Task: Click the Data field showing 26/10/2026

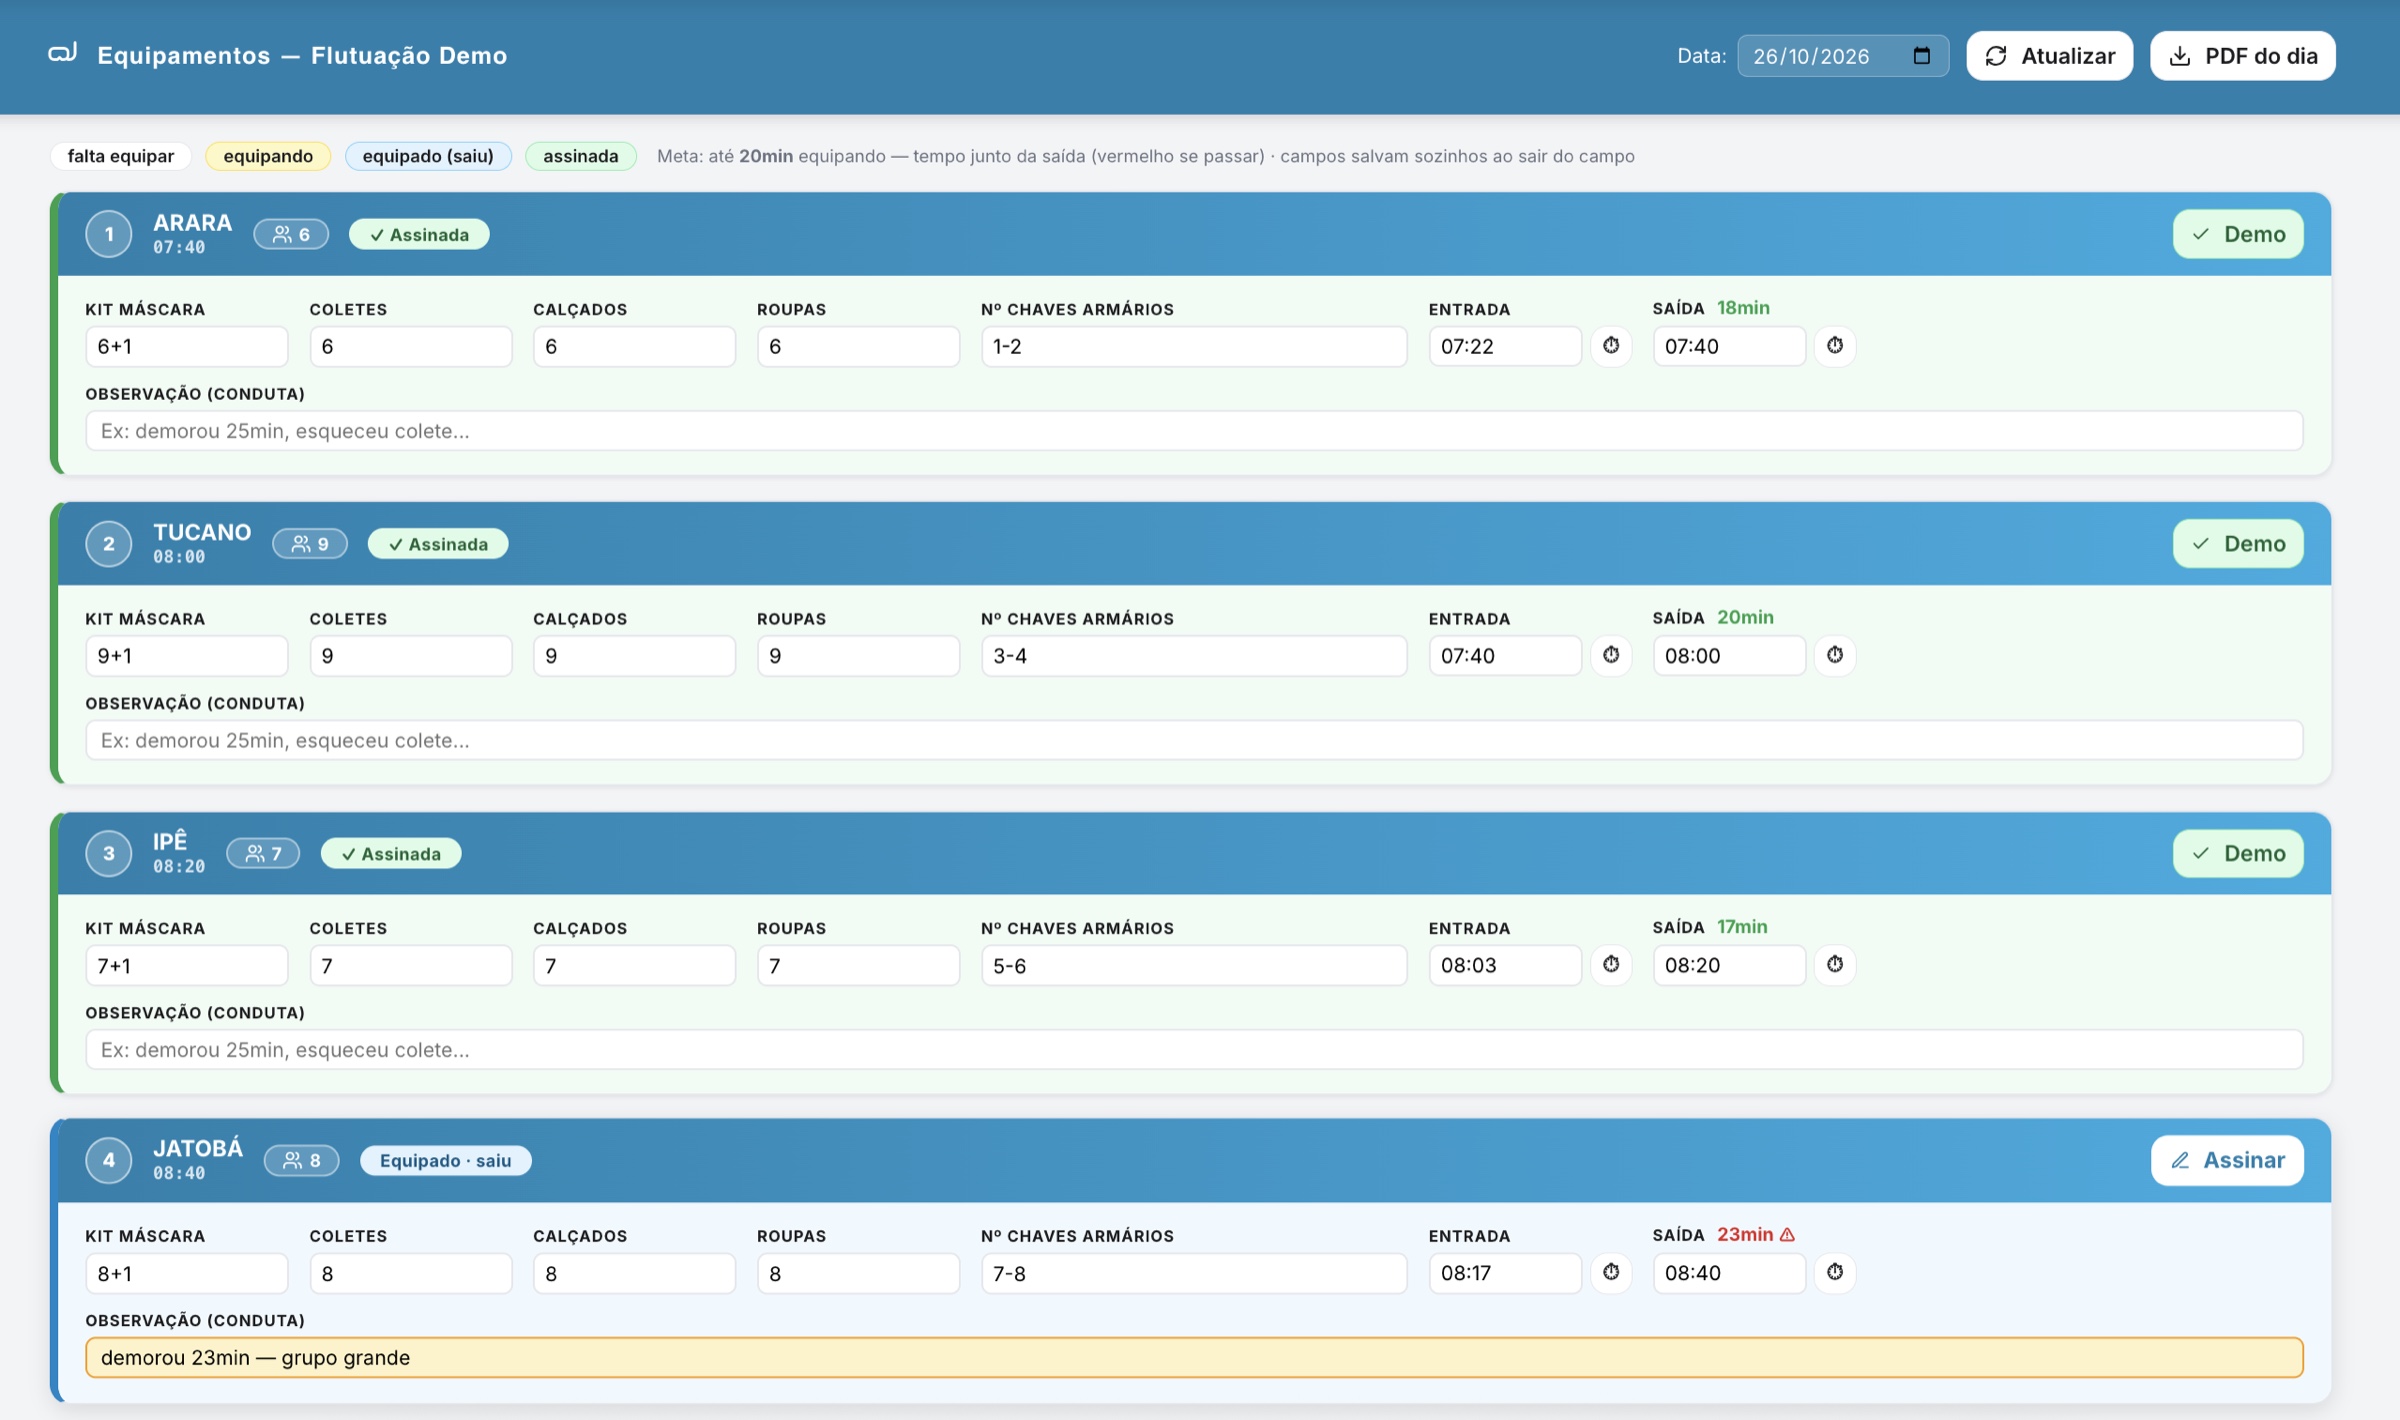Action: [x=1842, y=56]
